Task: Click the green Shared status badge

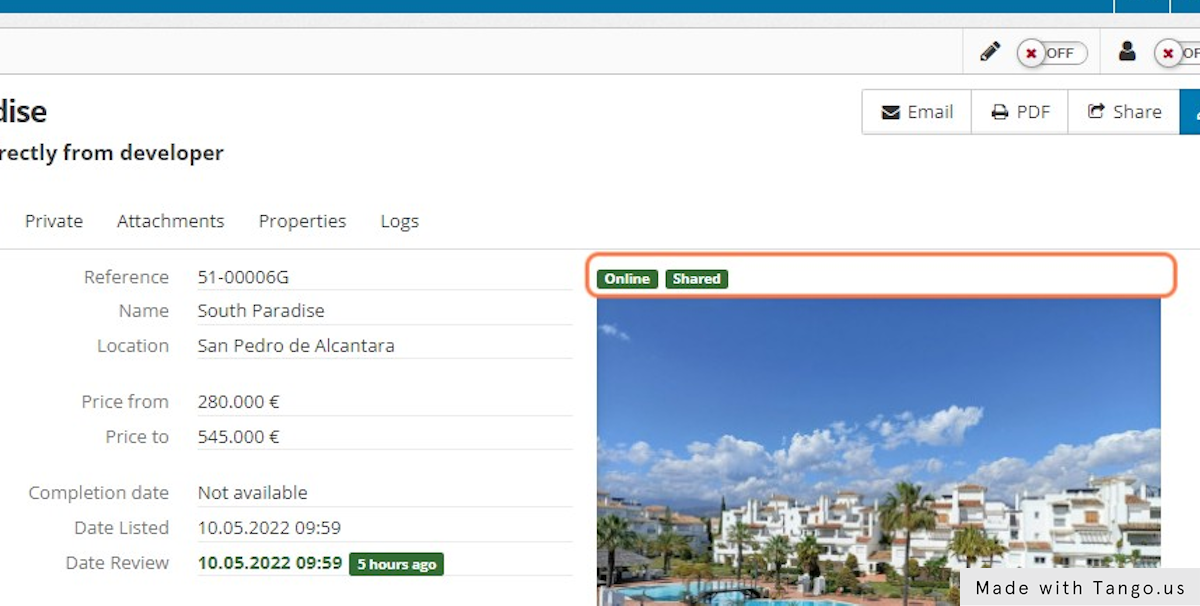Action: (697, 279)
